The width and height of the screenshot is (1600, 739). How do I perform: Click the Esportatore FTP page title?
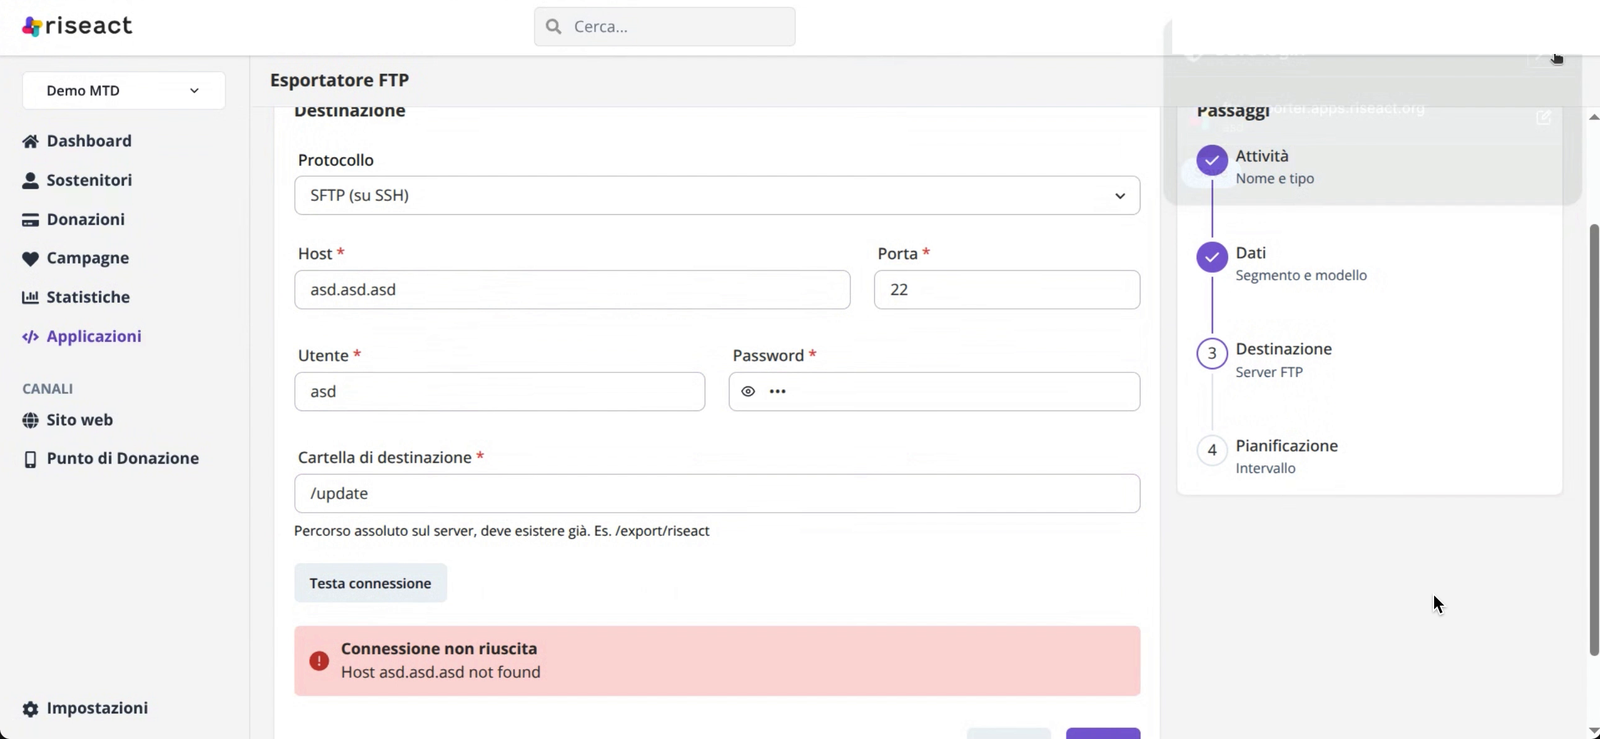point(339,80)
